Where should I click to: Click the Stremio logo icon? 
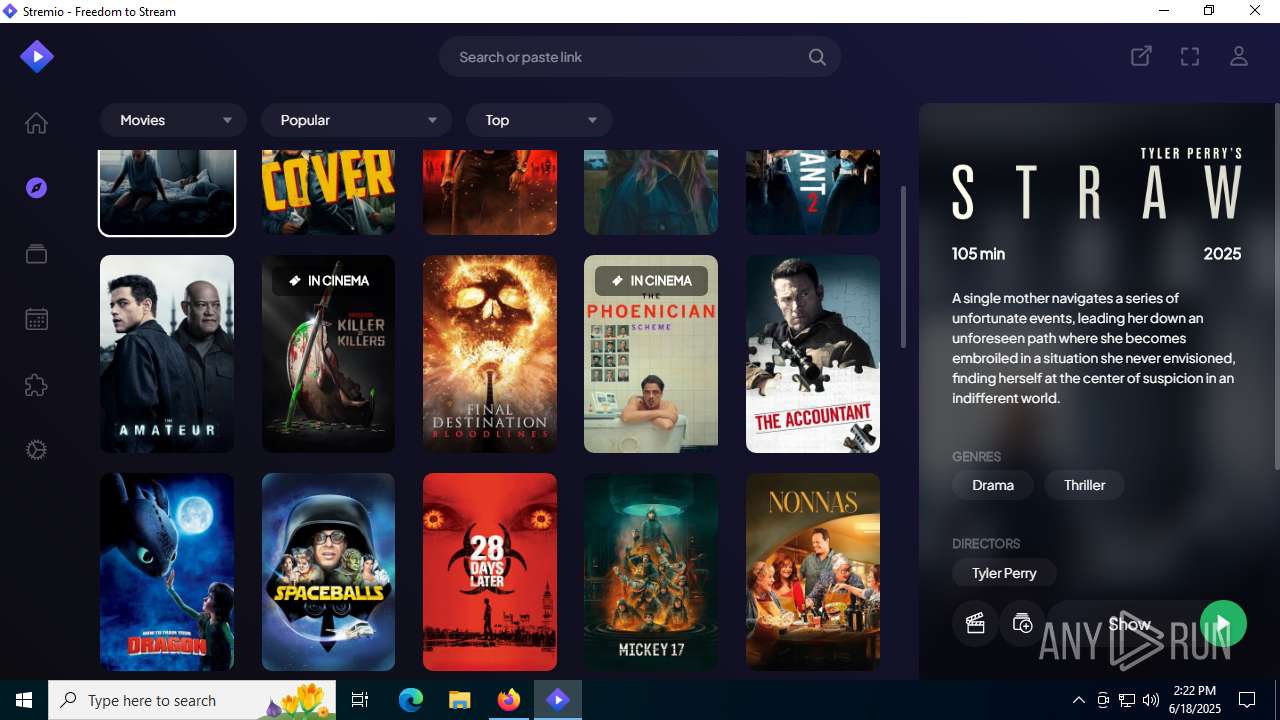[37, 56]
